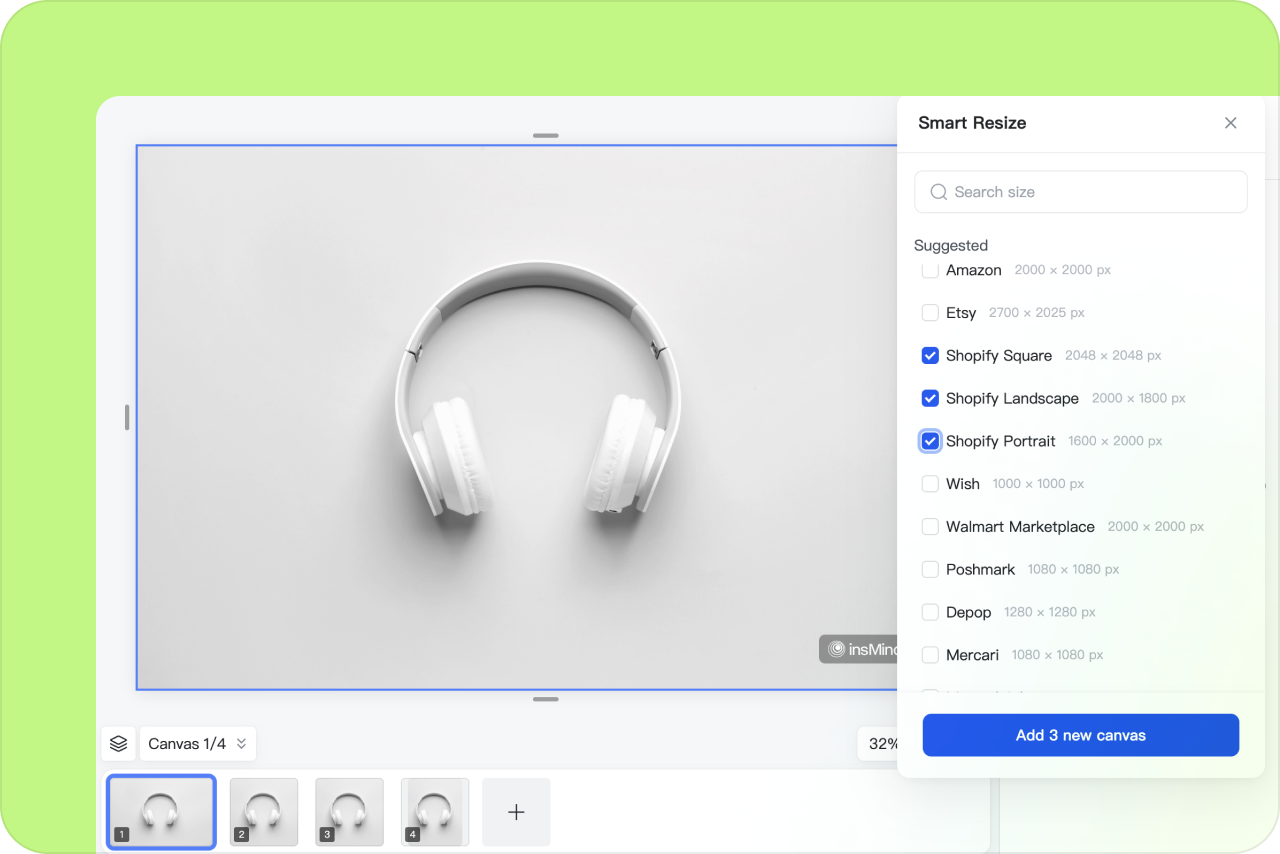The height and width of the screenshot is (854, 1280).
Task: Click the left edge resize handle of the canvas
Action: pyautogui.click(x=127, y=417)
